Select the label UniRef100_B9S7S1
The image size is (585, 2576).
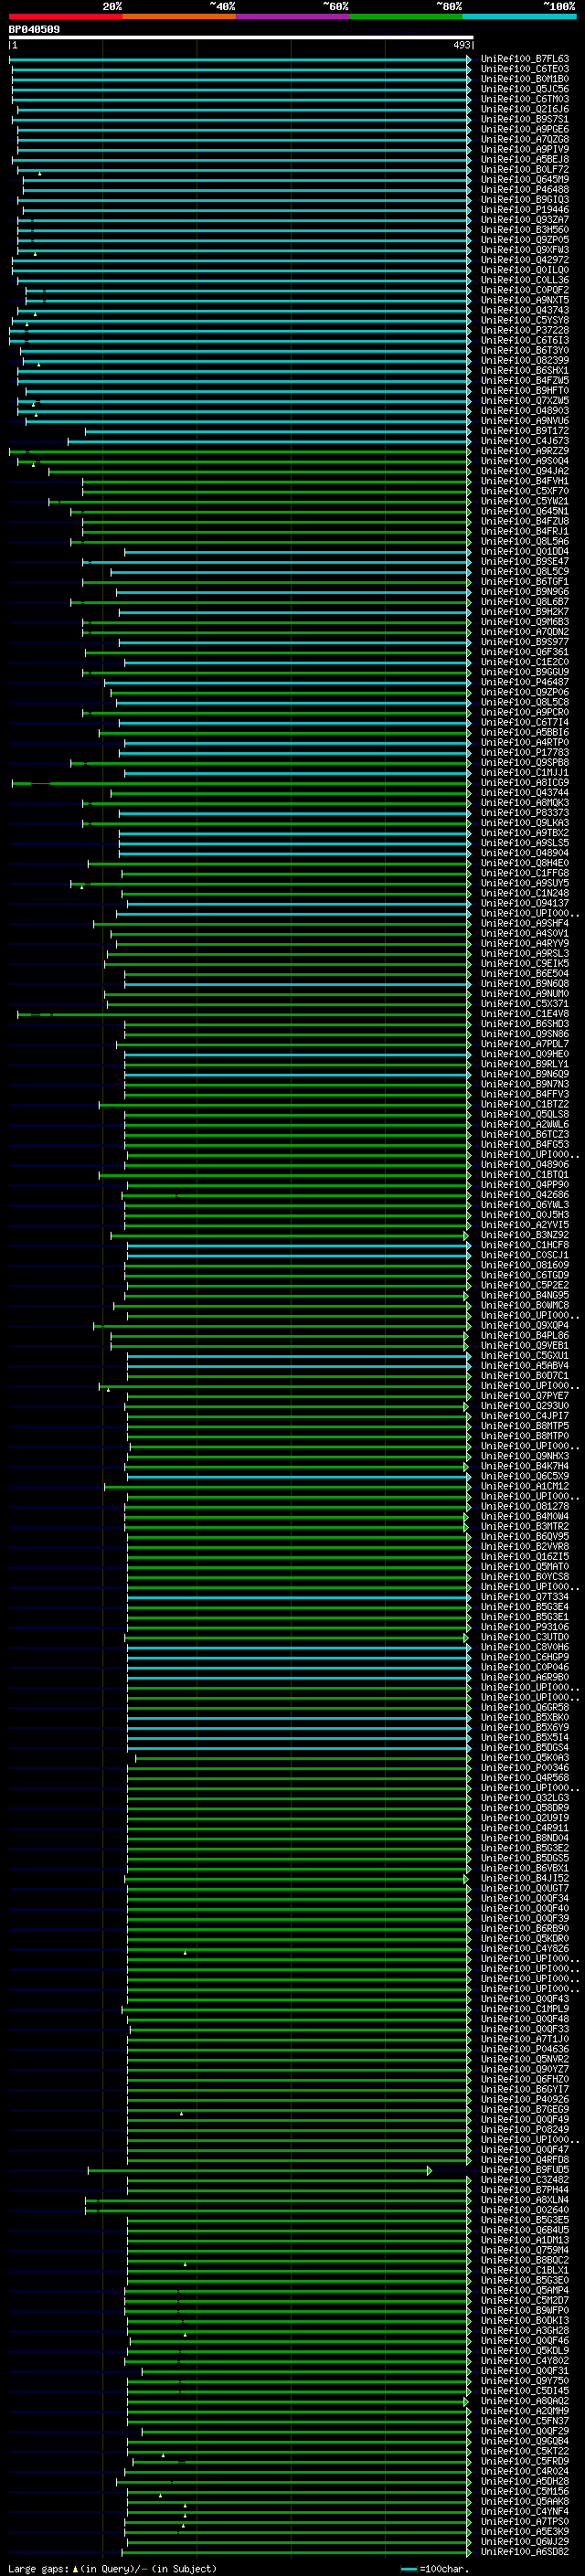(x=525, y=119)
